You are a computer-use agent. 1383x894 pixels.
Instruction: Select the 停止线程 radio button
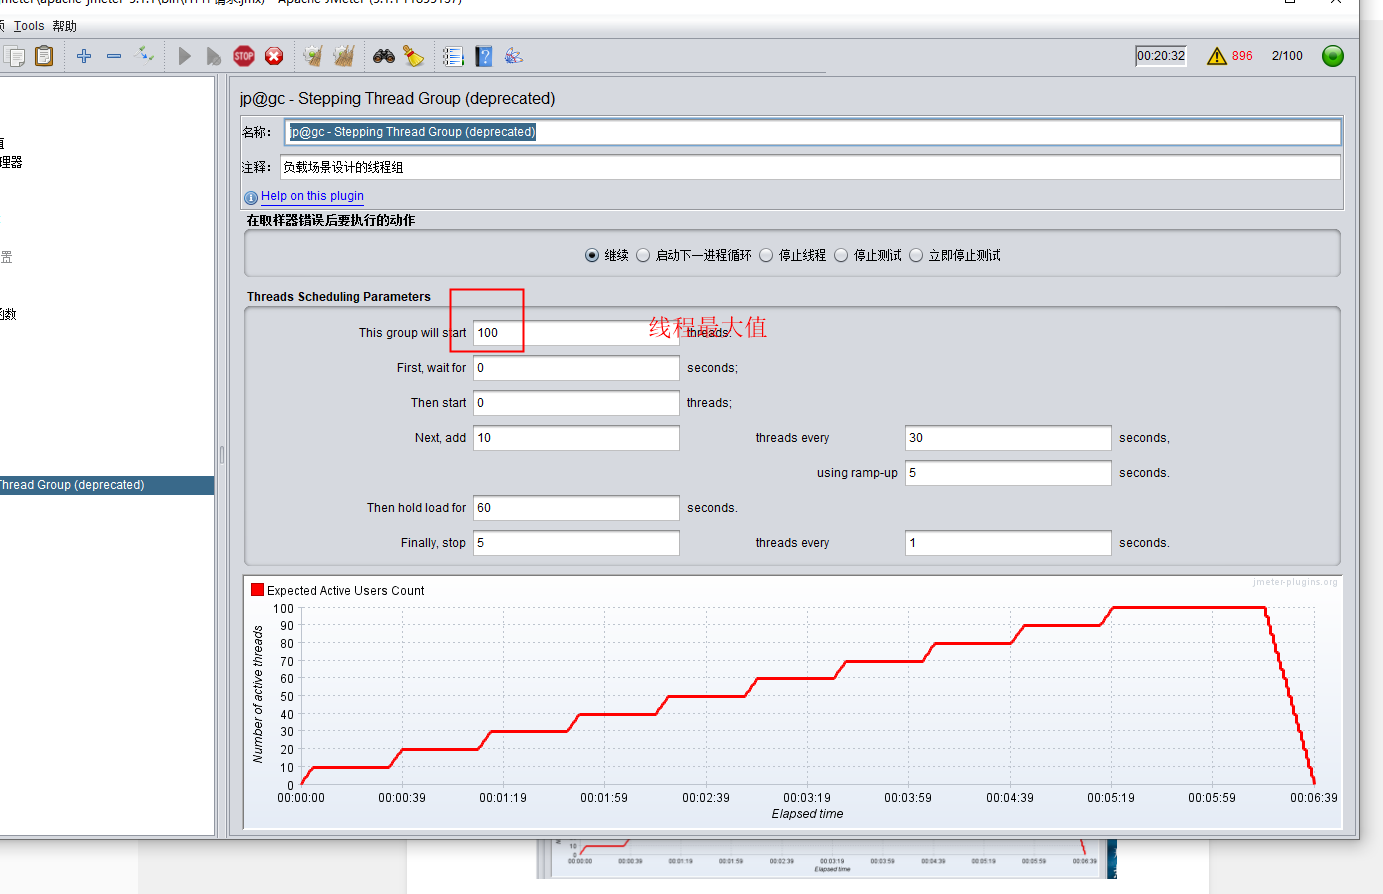point(766,255)
